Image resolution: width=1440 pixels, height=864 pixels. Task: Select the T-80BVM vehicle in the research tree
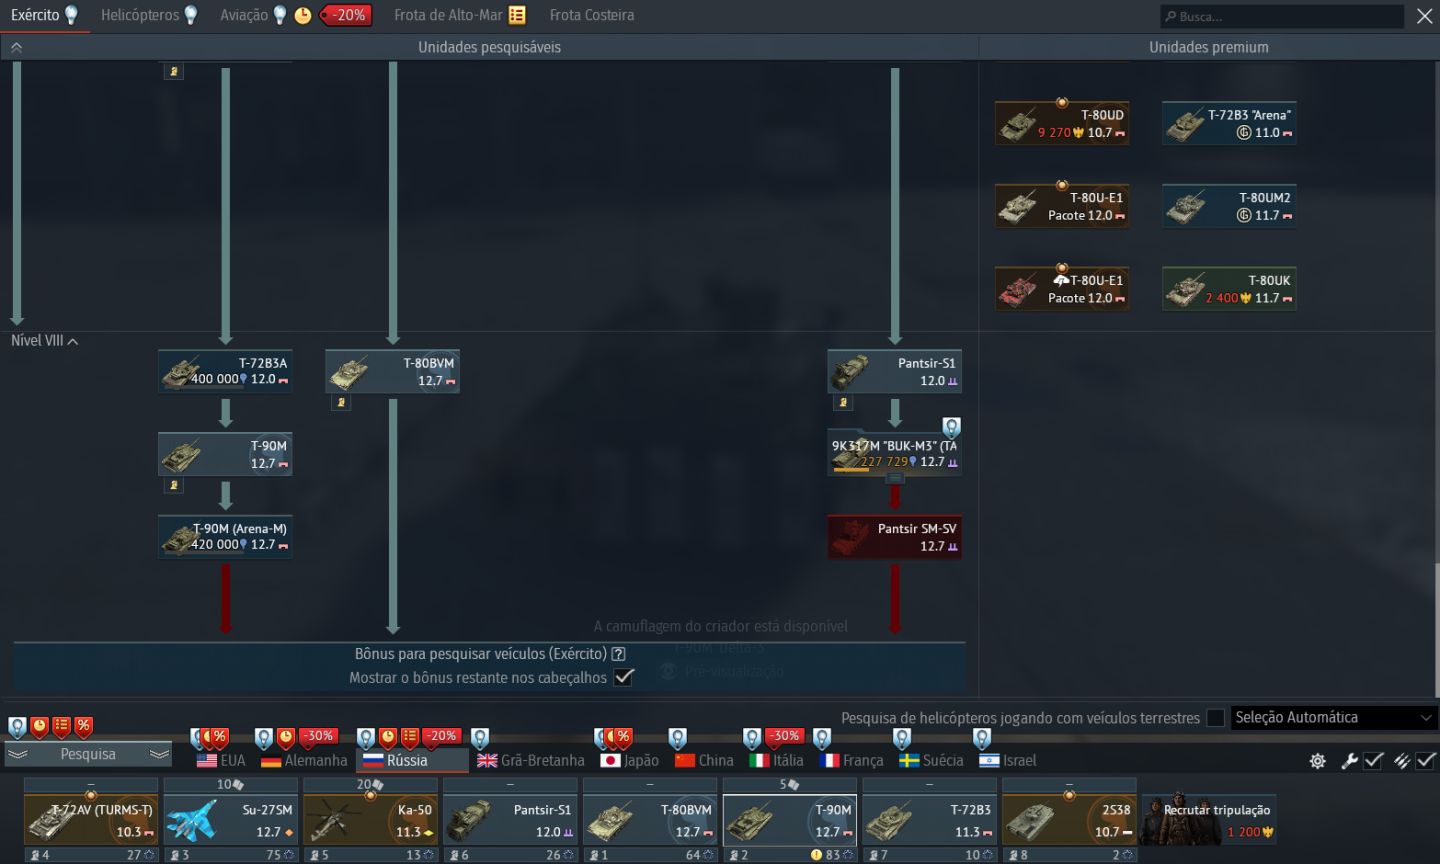tap(392, 371)
